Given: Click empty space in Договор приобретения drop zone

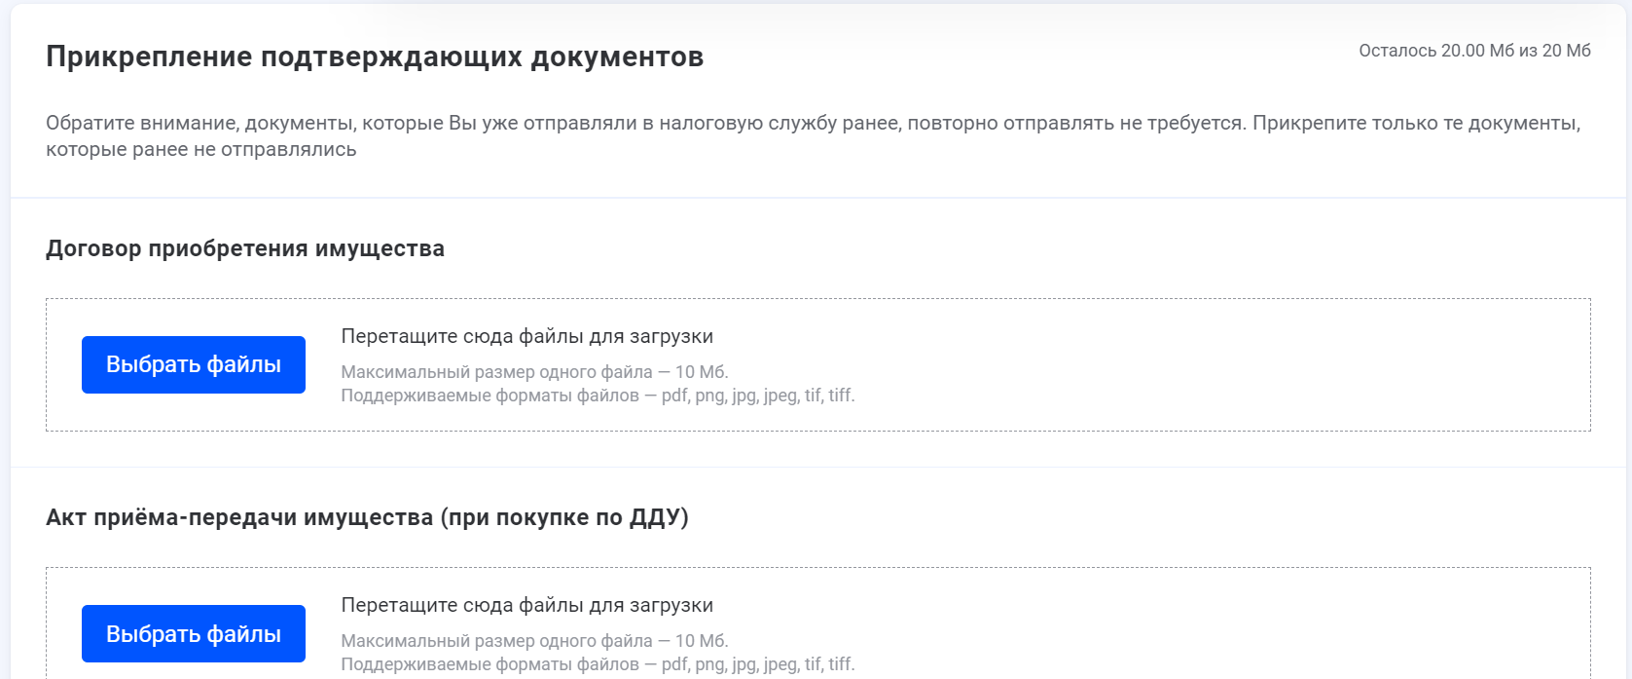Looking at the screenshot, I should [x=1200, y=365].
